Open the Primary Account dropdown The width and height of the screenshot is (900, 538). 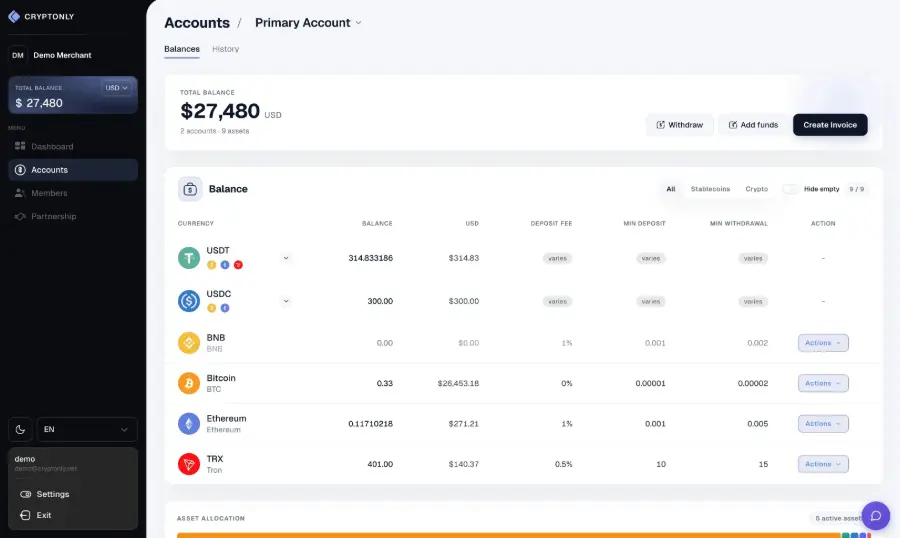[x=308, y=23]
